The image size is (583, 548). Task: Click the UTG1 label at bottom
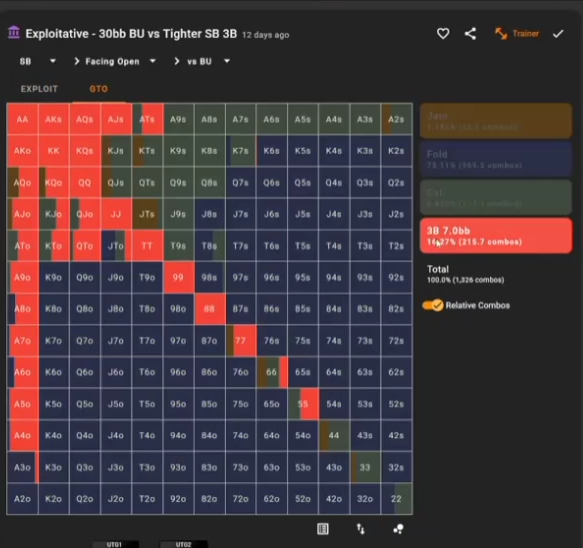[115, 544]
